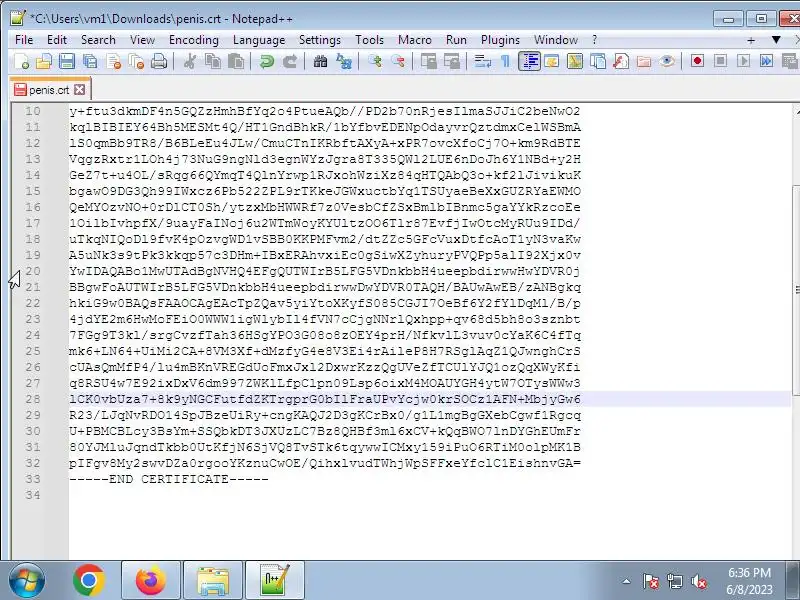Print the document via printer icon
Image resolution: width=800 pixels, height=600 pixels.
tap(159, 62)
